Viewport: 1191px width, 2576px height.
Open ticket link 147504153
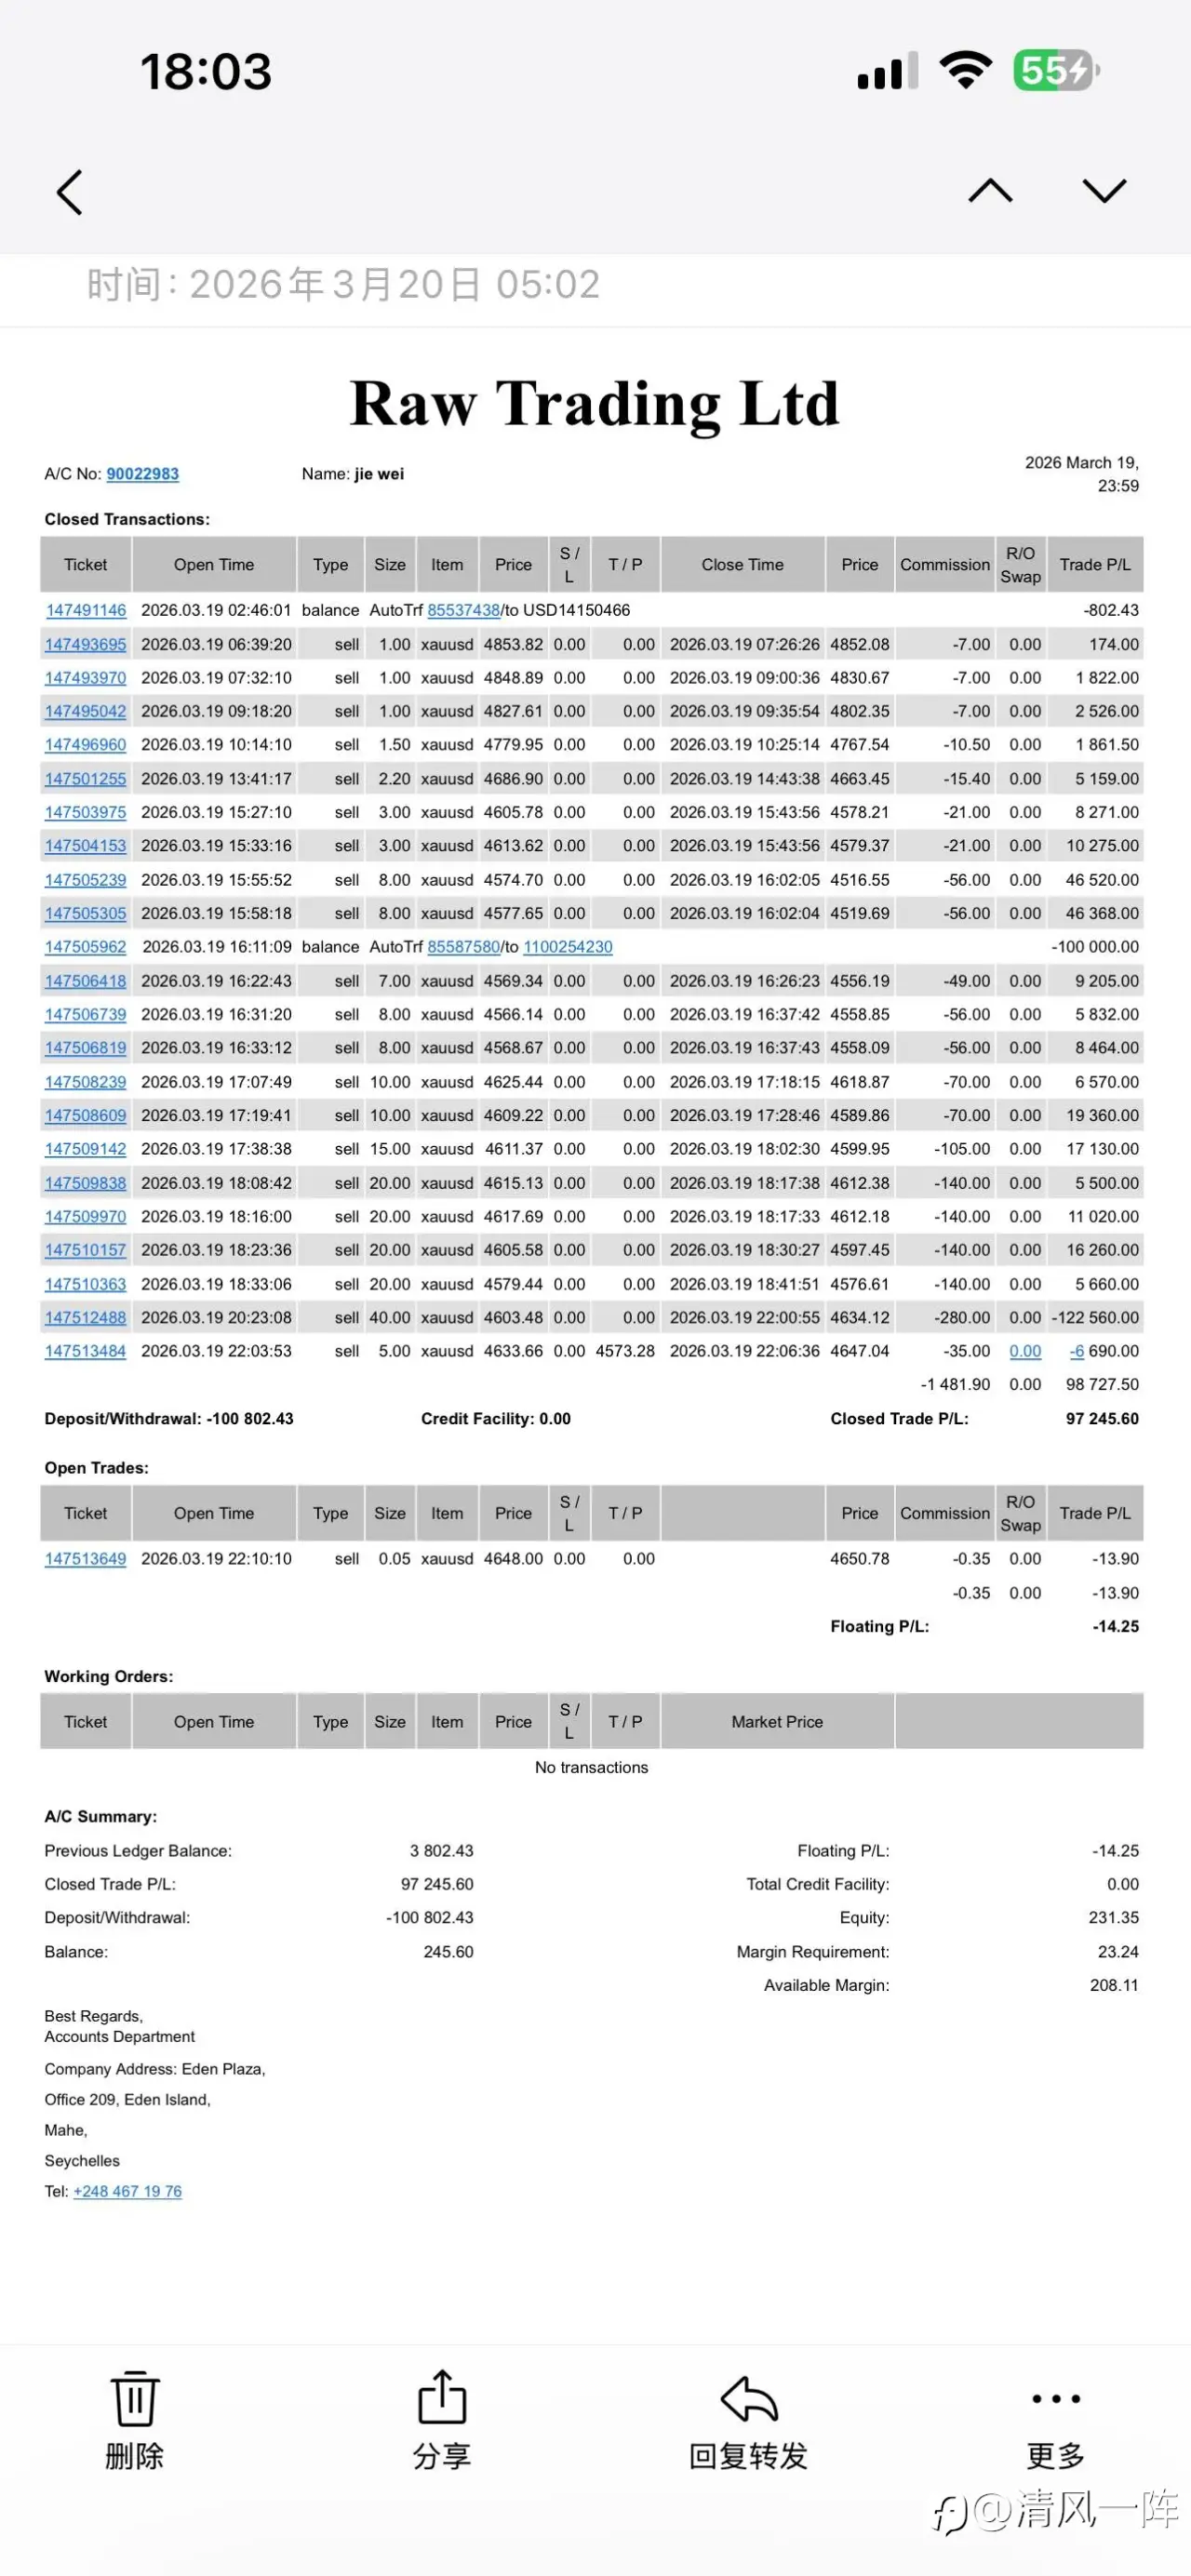pos(86,846)
